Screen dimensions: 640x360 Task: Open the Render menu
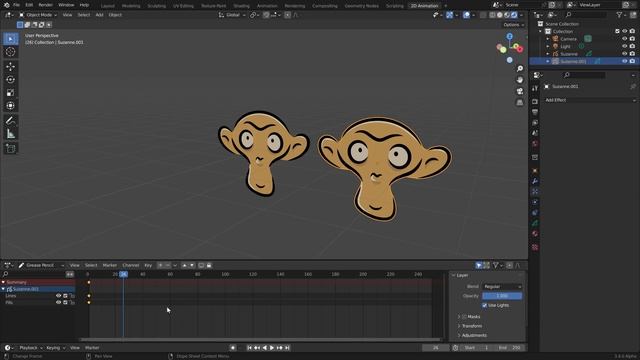pyautogui.click(x=45, y=5)
